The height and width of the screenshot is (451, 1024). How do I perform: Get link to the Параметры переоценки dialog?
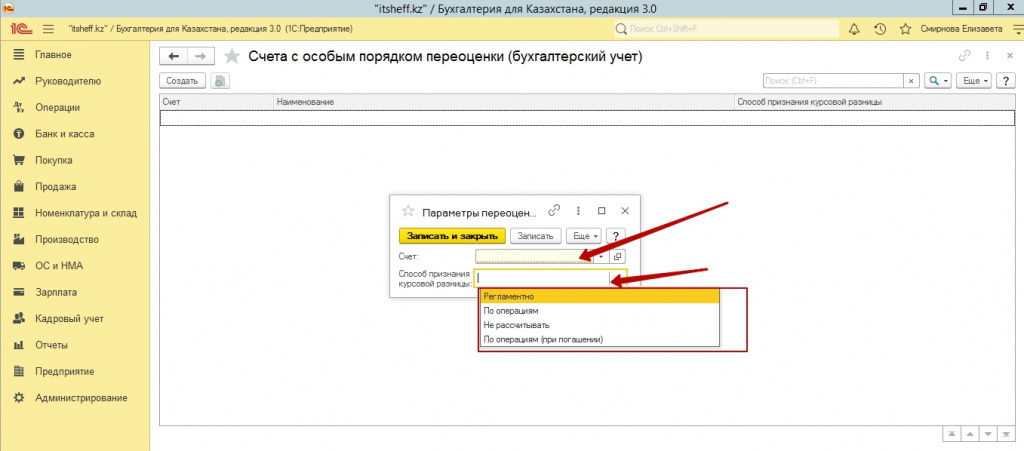point(555,211)
